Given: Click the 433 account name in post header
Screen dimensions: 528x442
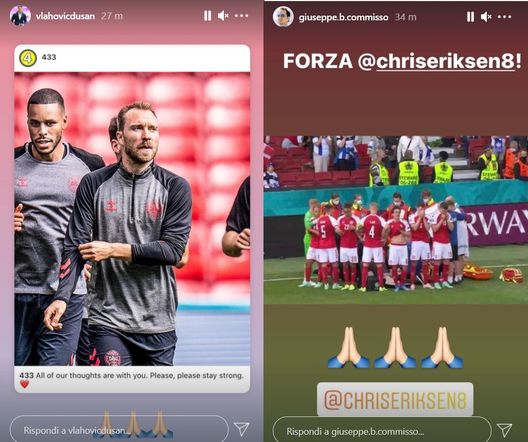Looking at the screenshot, I should coord(49,57).
